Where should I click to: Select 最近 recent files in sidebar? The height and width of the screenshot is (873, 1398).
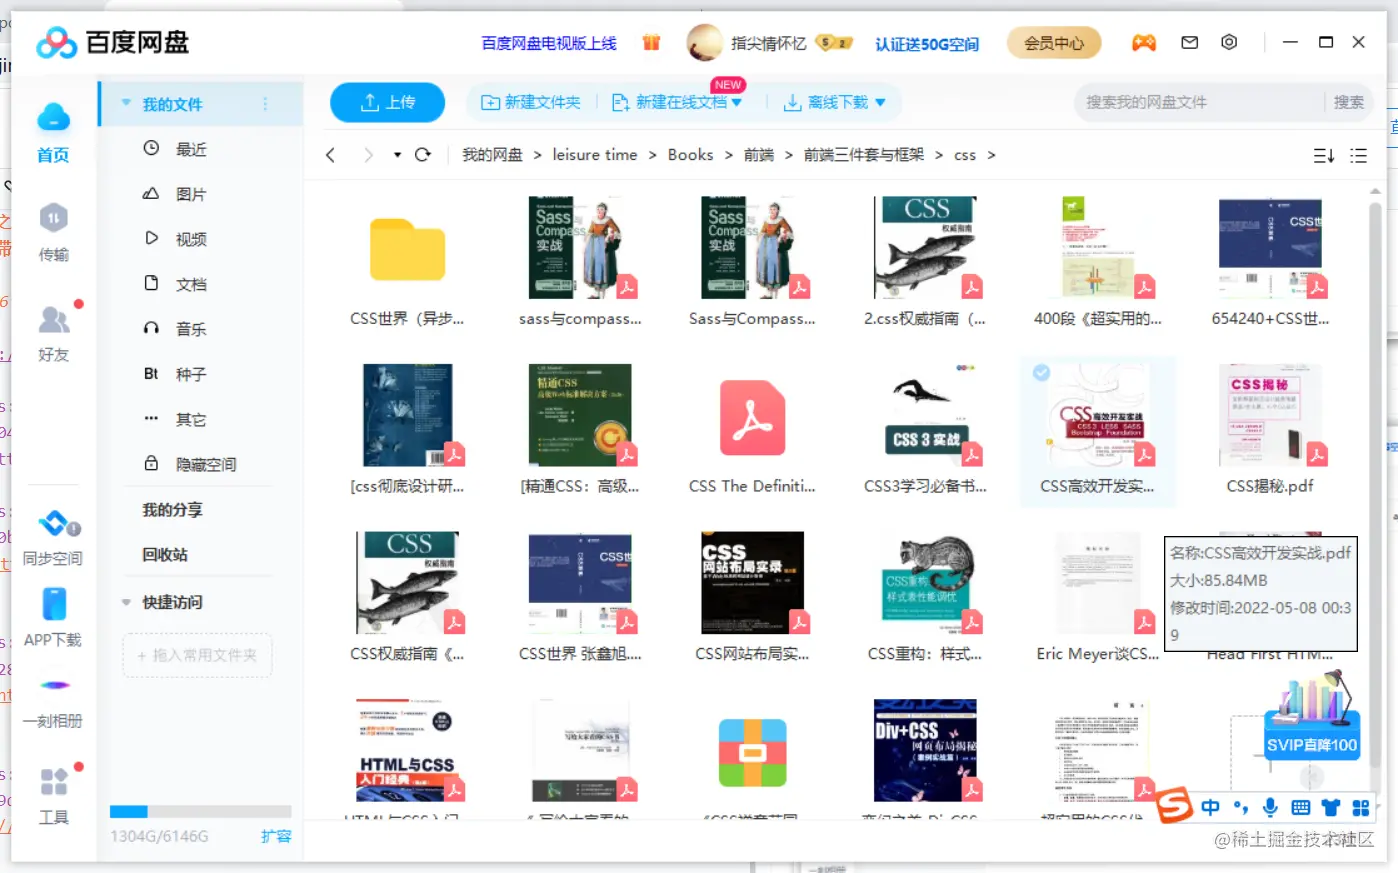190,149
